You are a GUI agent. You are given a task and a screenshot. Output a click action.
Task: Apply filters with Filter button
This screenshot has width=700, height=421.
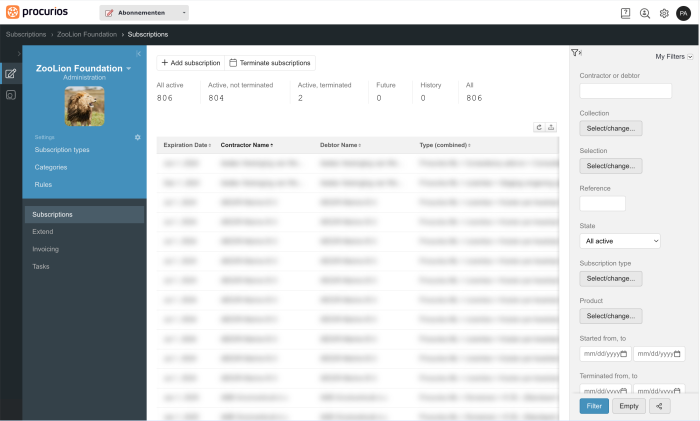pyautogui.click(x=594, y=406)
